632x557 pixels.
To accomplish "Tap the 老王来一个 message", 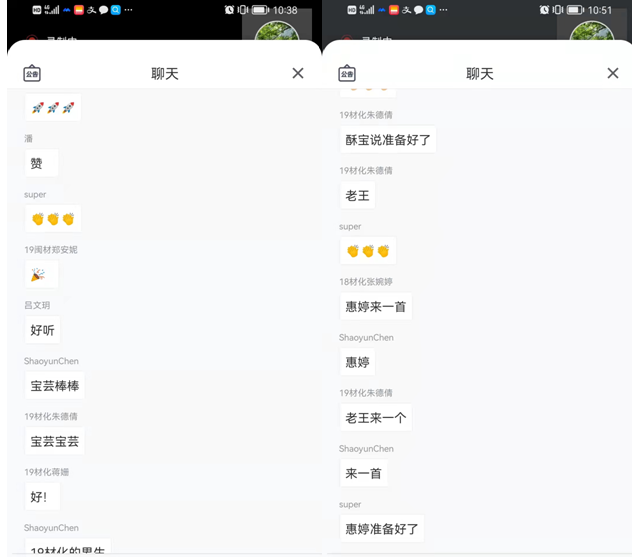I will point(376,418).
